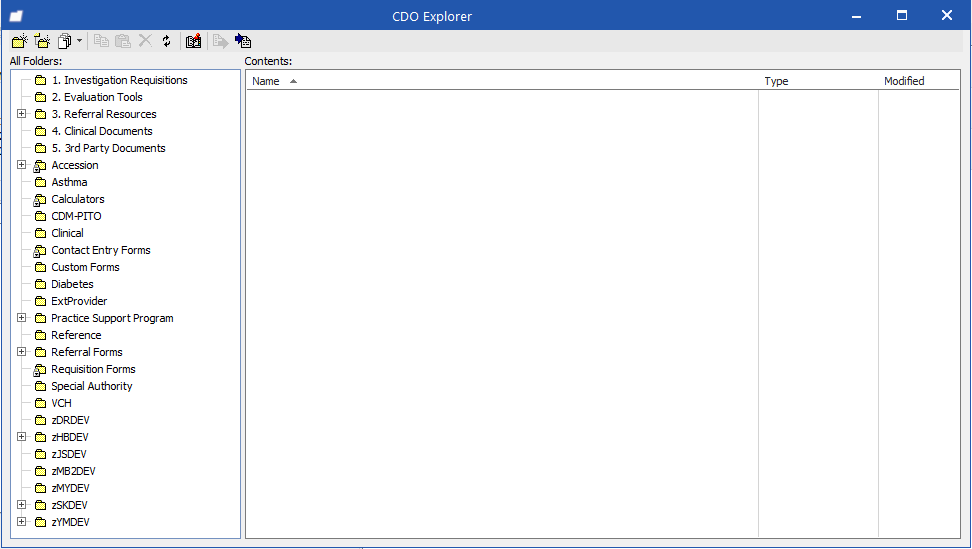
Task: Click the Calculators shared folder icon
Action: coord(40,200)
